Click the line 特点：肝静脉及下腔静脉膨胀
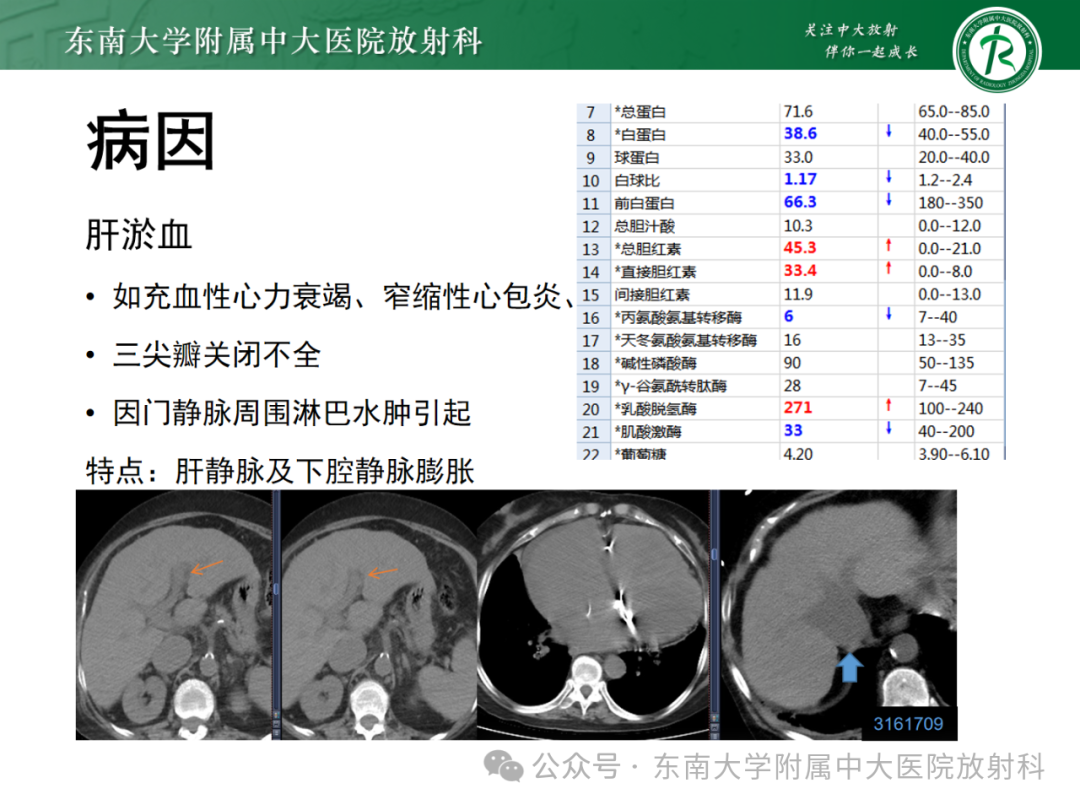The height and width of the screenshot is (810, 1080). 280,472
